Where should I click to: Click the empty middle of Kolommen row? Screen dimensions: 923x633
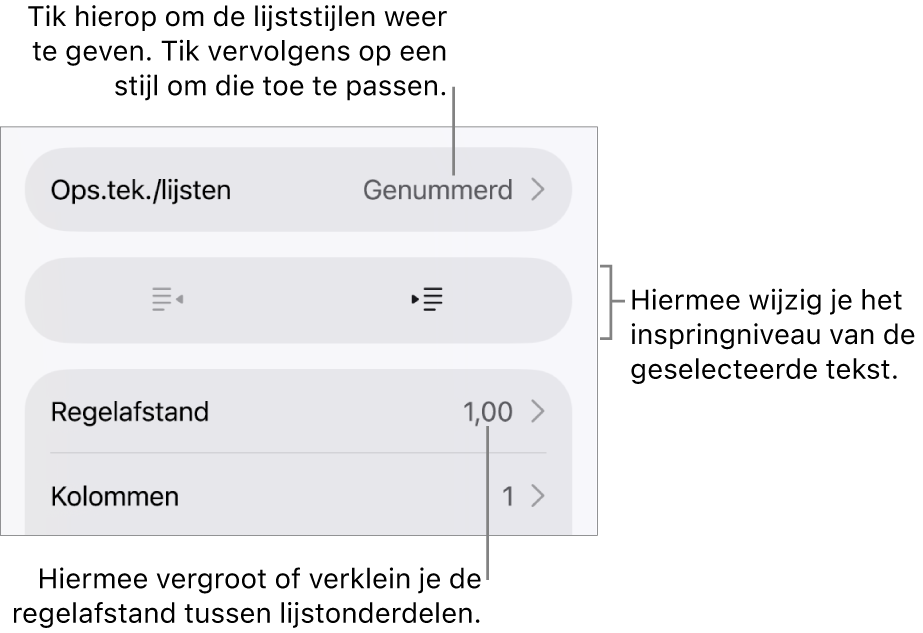(340, 496)
